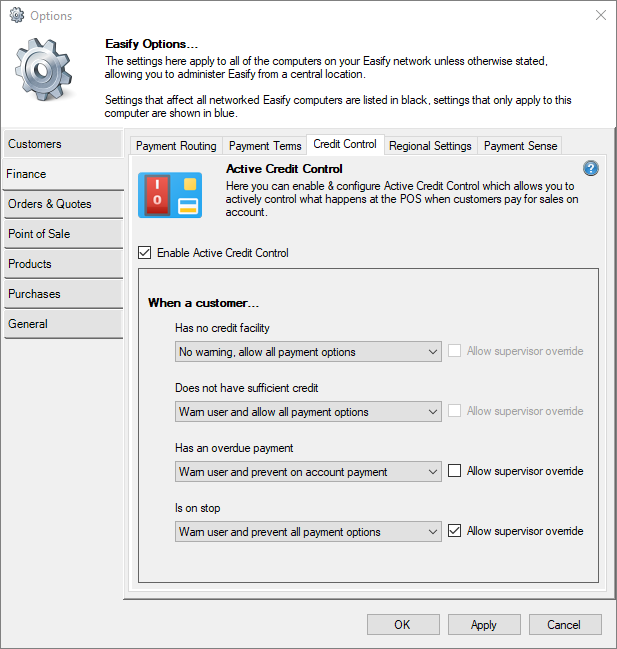Open the Customers options category
Viewport: 617px width, 649px height.
click(62, 144)
